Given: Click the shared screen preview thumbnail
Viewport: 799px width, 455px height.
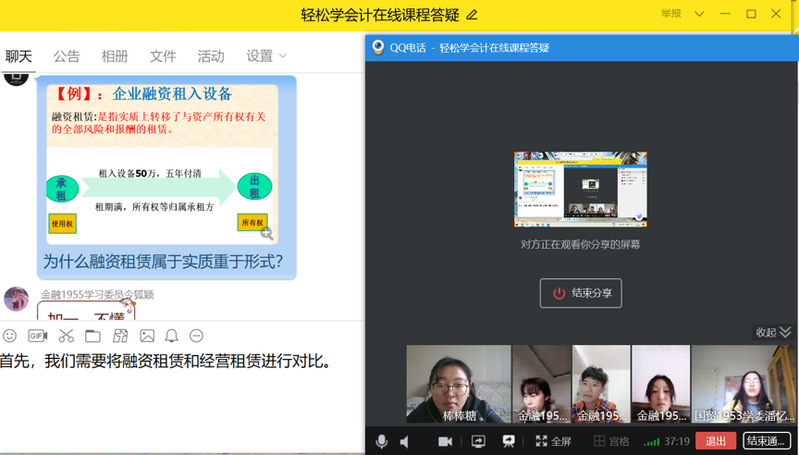Looking at the screenshot, I should click(580, 189).
